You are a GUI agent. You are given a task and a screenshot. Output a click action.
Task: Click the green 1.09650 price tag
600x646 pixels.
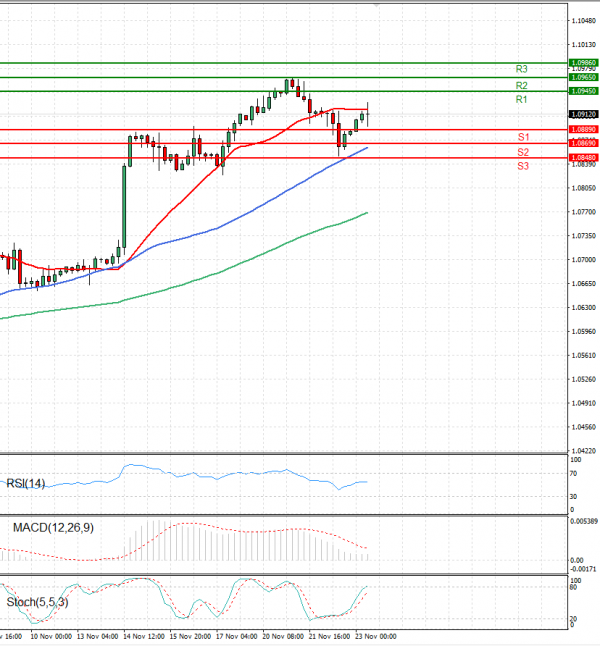pos(584,77)
